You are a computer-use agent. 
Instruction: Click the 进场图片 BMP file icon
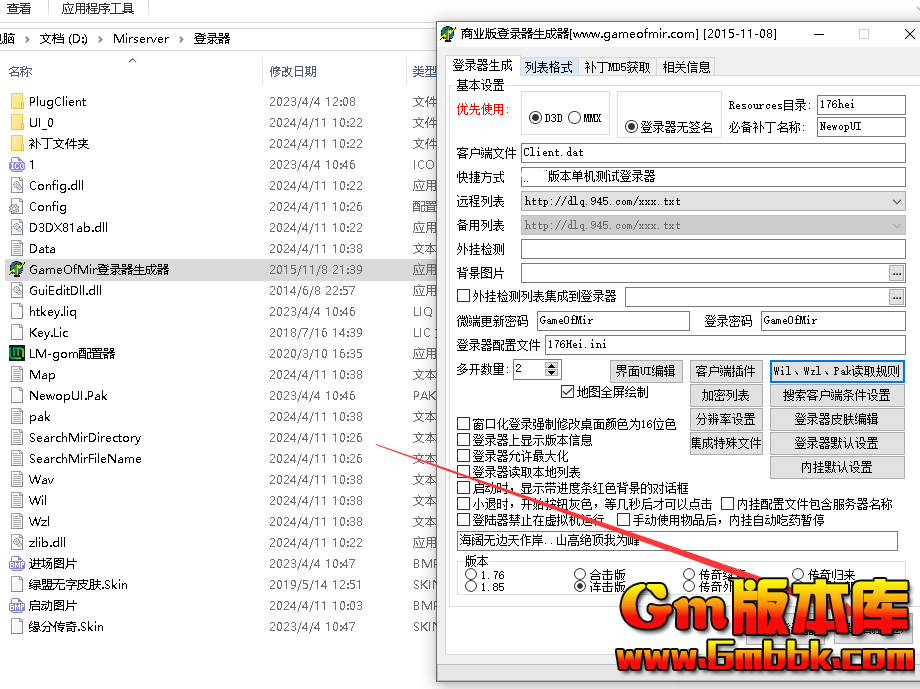click(x=16, y=563)
